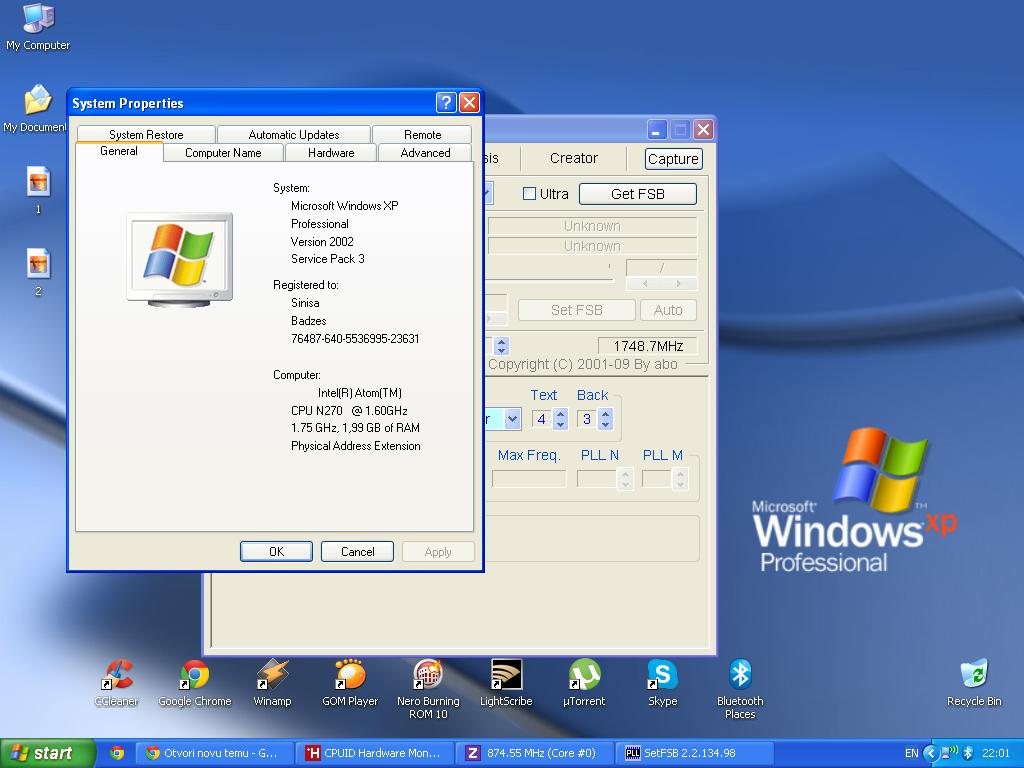Switch to the Advanced tab
This screenshot has height=768, width=1024.
[x=425, y=153]
